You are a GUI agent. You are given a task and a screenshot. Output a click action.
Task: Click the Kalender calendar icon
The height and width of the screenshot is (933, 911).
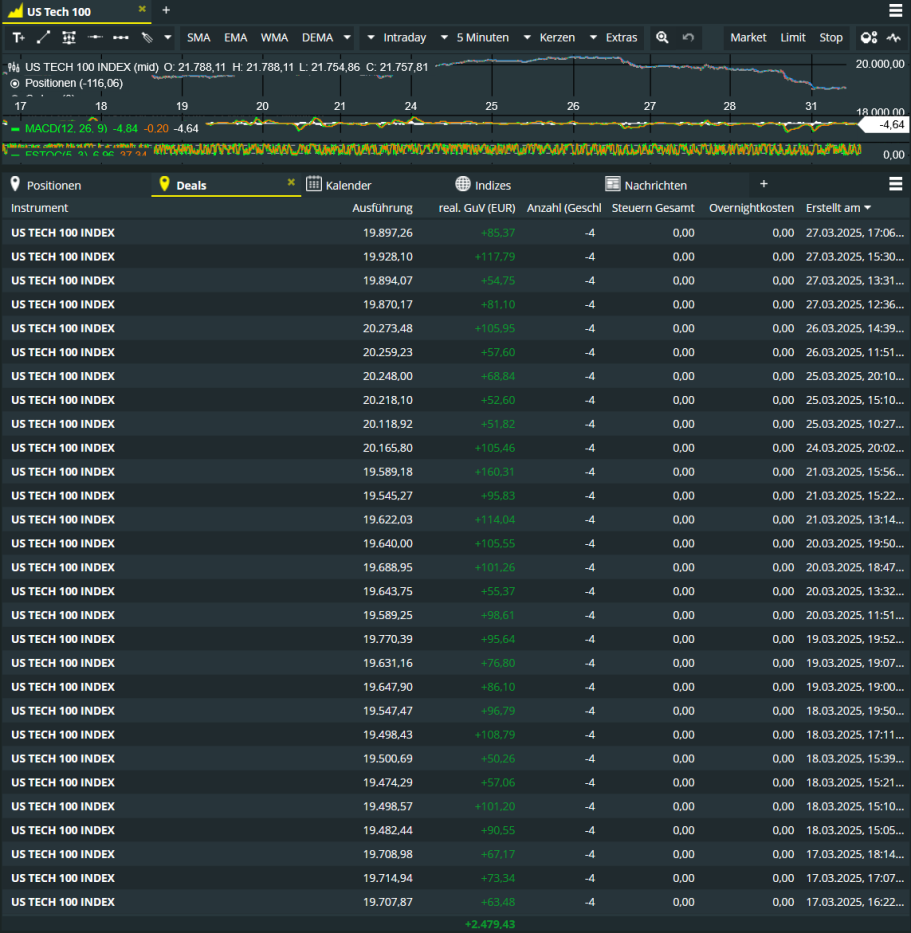(314, 184)
